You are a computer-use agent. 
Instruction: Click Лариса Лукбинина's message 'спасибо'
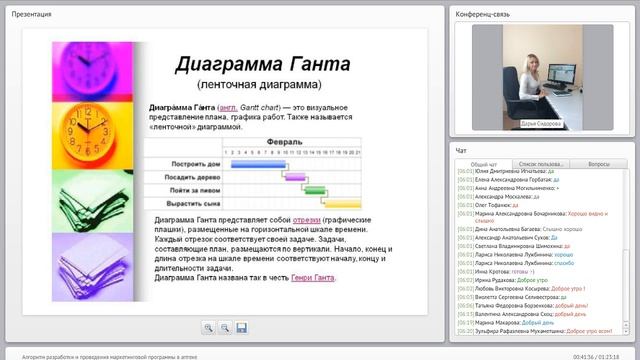click(516, 263)
